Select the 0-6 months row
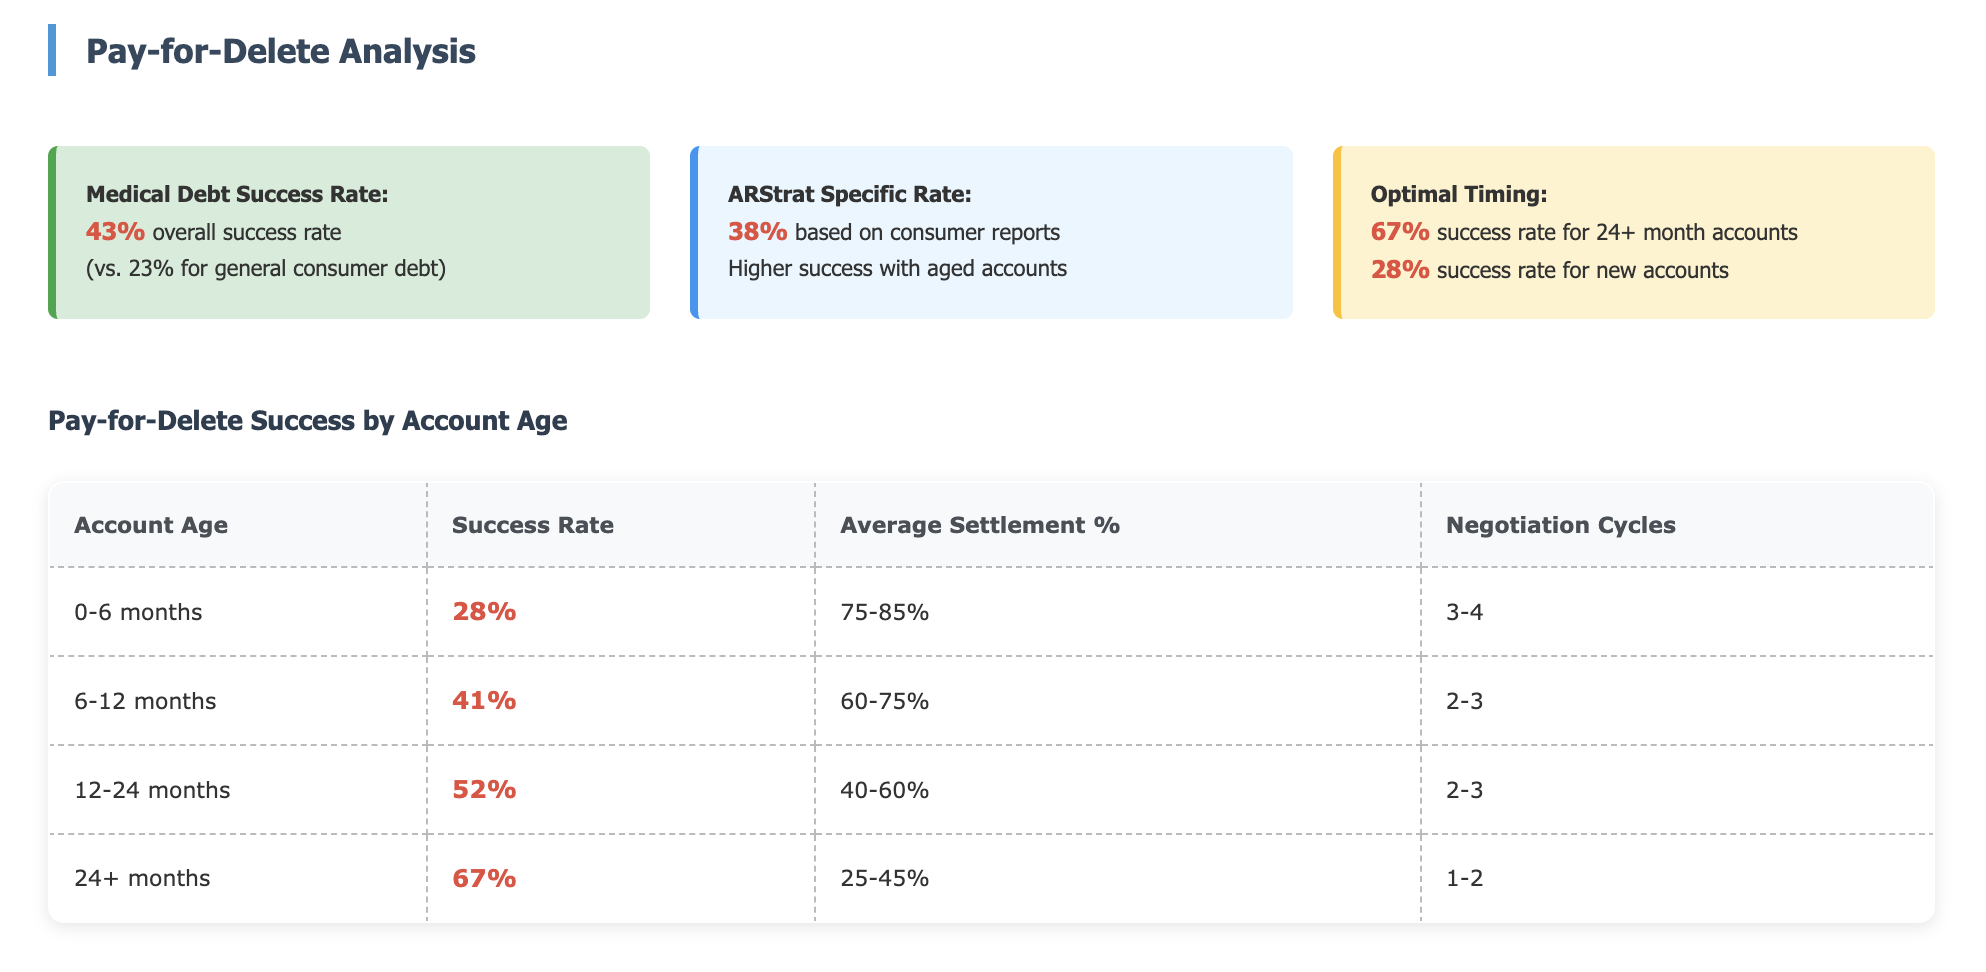This screenshot has width=1986, height=972. [991, 612]
